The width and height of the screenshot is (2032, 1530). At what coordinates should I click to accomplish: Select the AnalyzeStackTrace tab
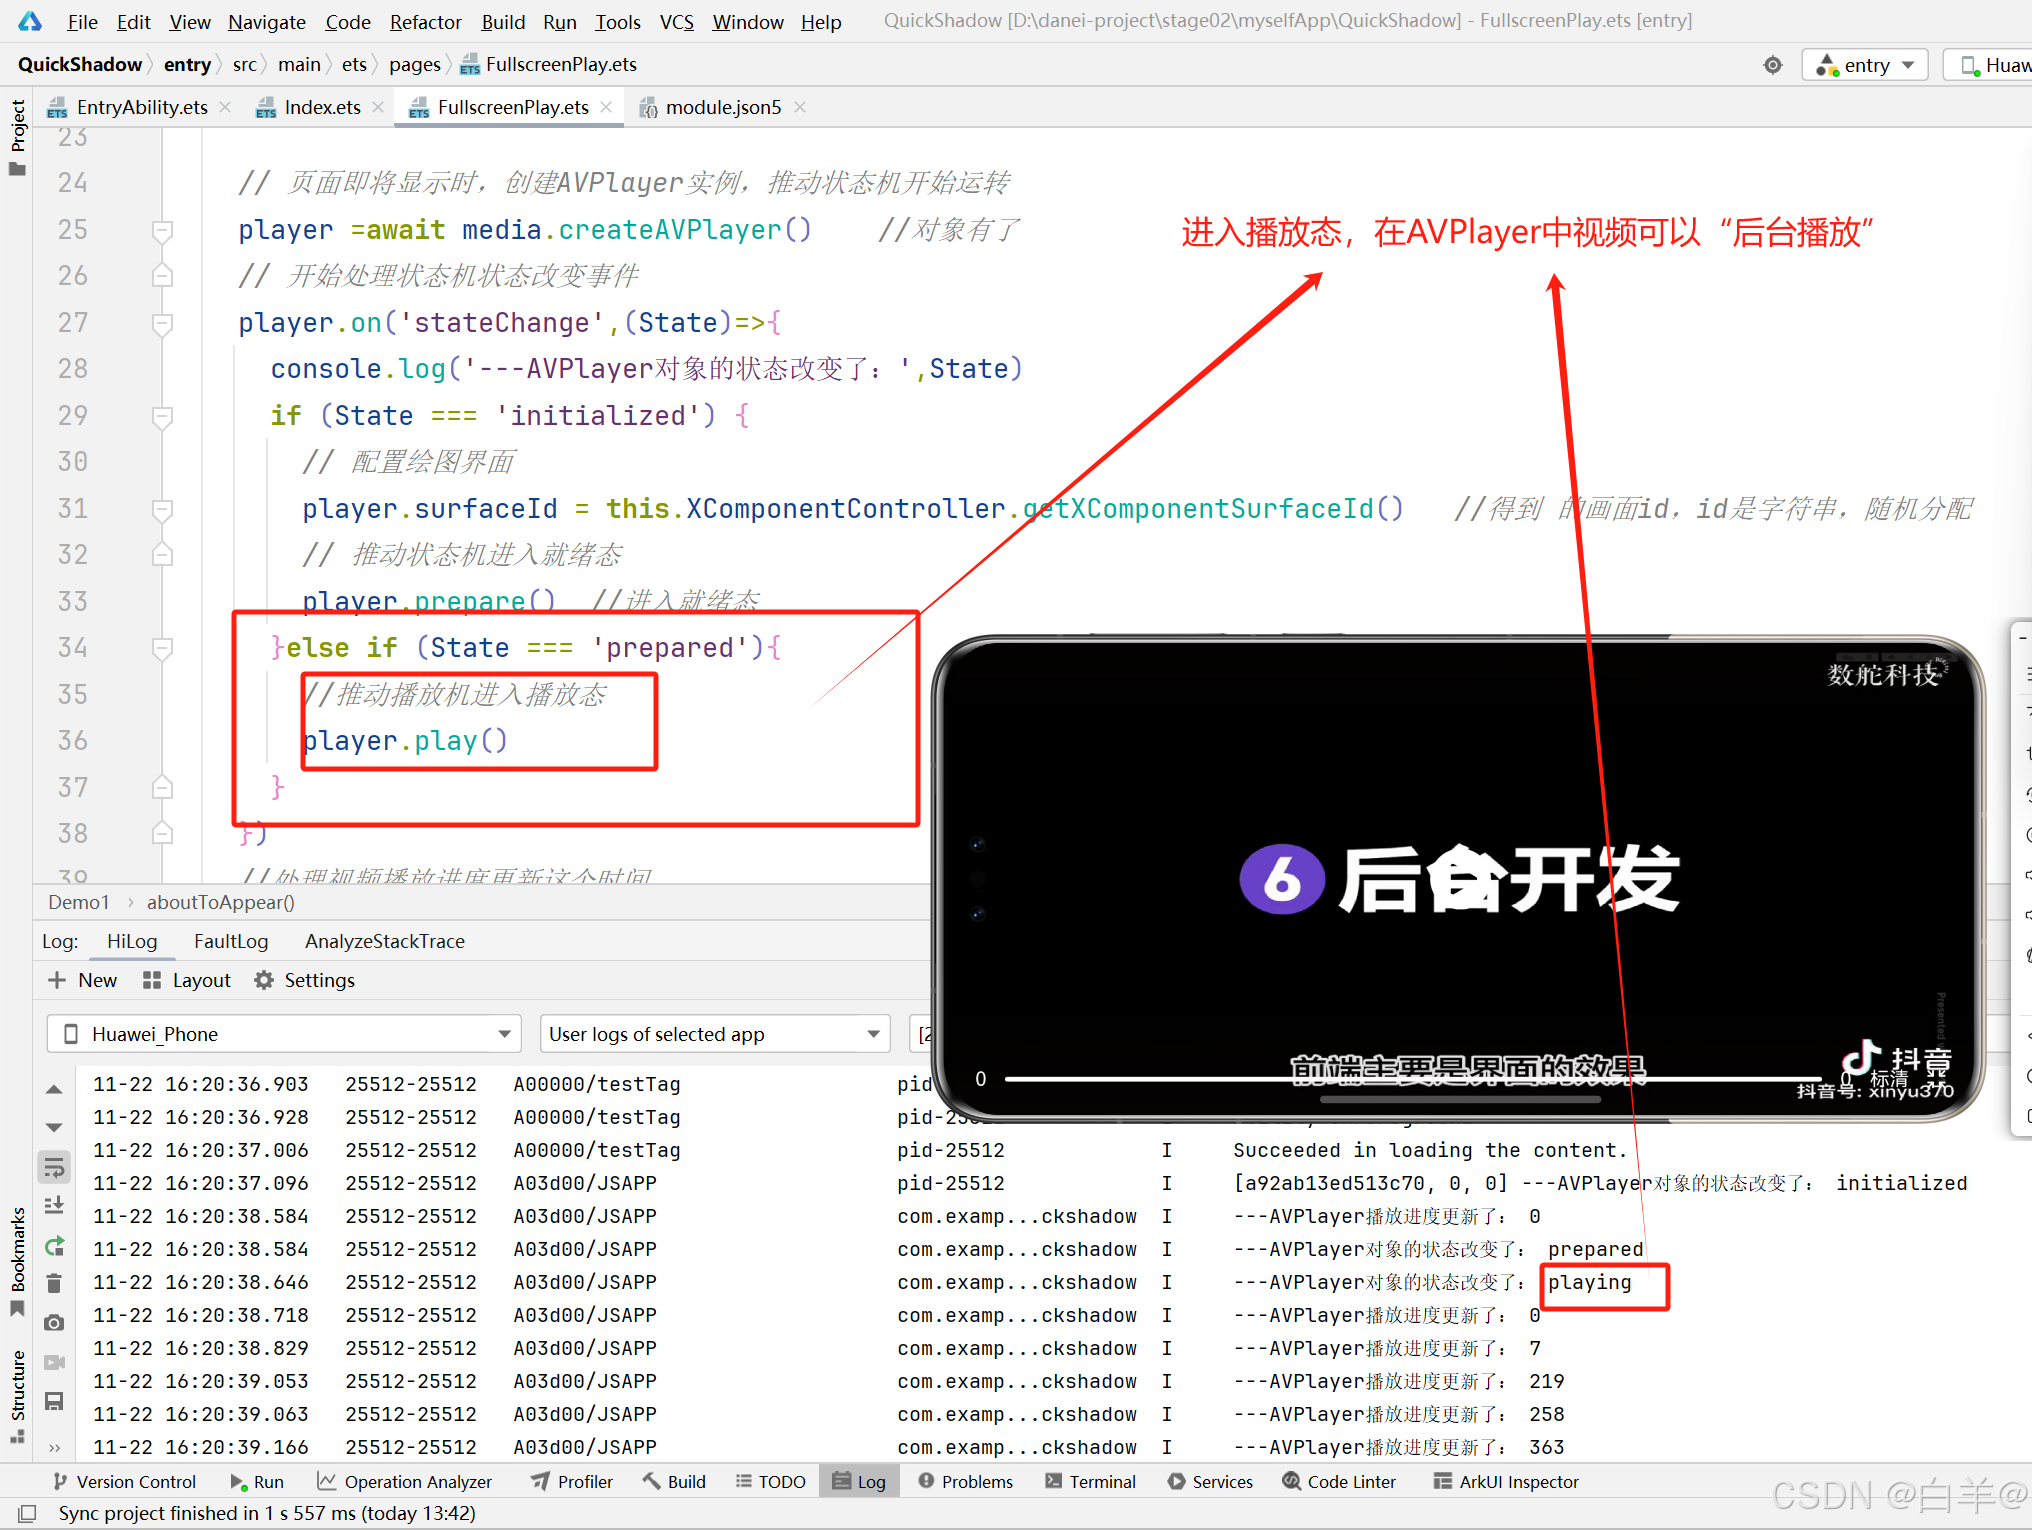tap(385, 941)
